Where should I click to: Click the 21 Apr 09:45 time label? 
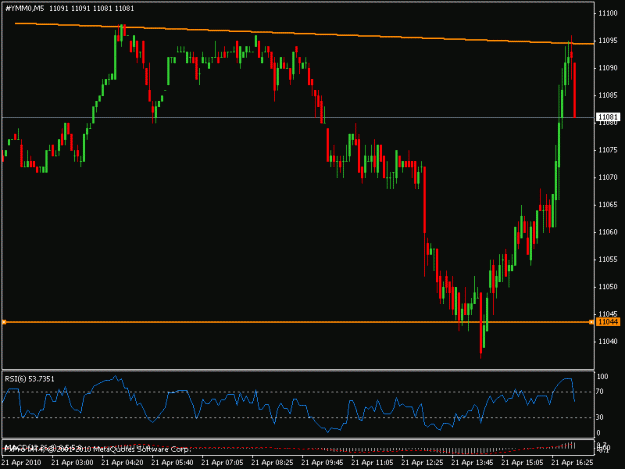tap(322, 463)
